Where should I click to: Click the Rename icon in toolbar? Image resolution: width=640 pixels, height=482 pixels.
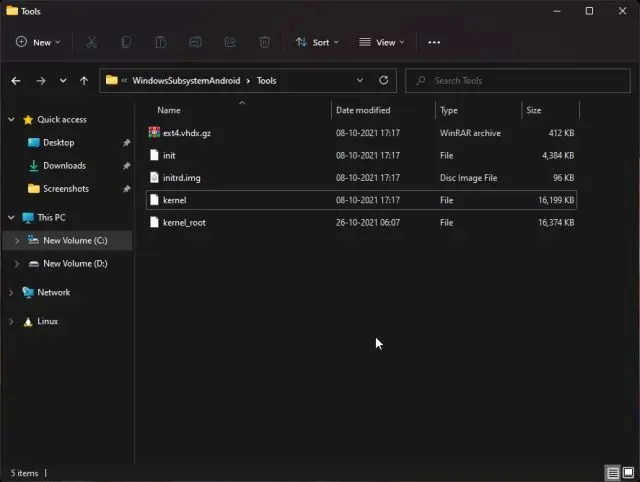coord(195,42)
